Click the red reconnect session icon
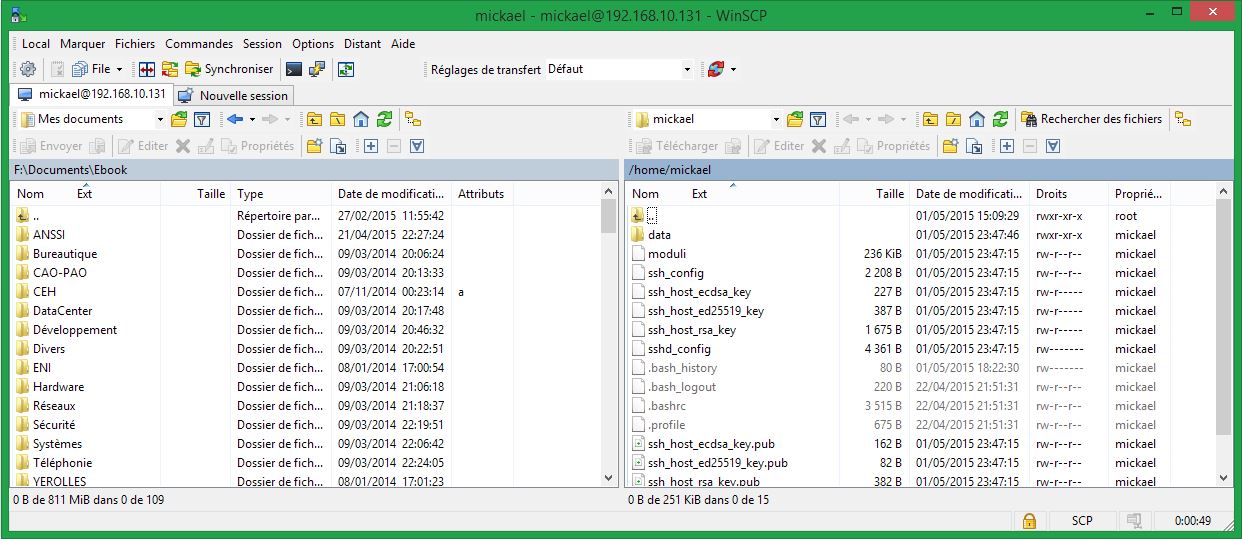Viewport: 1242px width, 539px height. click(715, 69)
